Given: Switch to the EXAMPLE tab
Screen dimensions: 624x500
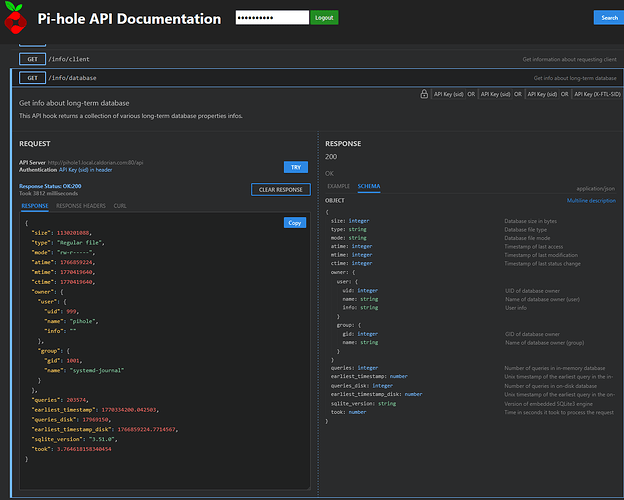Looking at the screenshot, I should tap(338, 187).
